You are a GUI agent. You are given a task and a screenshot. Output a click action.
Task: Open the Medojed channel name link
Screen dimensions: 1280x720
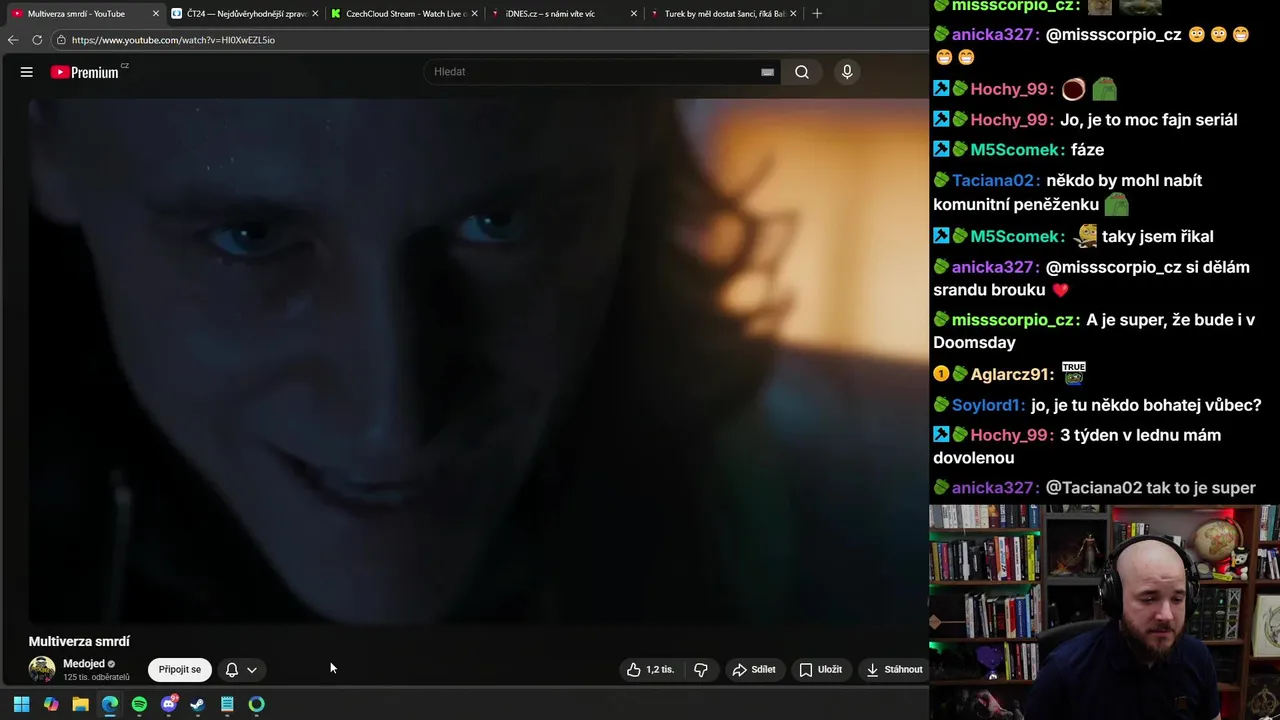(x=84, y=664)
